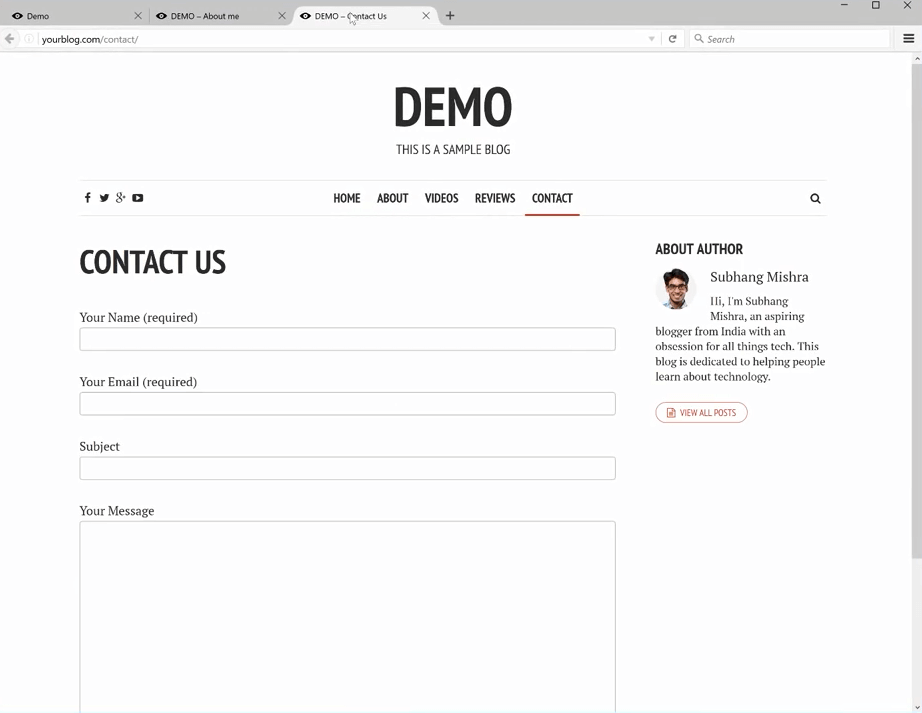Click the THIS IS A SAMPLE BLOG tagline
Viewport: 922px width, 713px height.
pyautogui.click(x=453, y=150)
